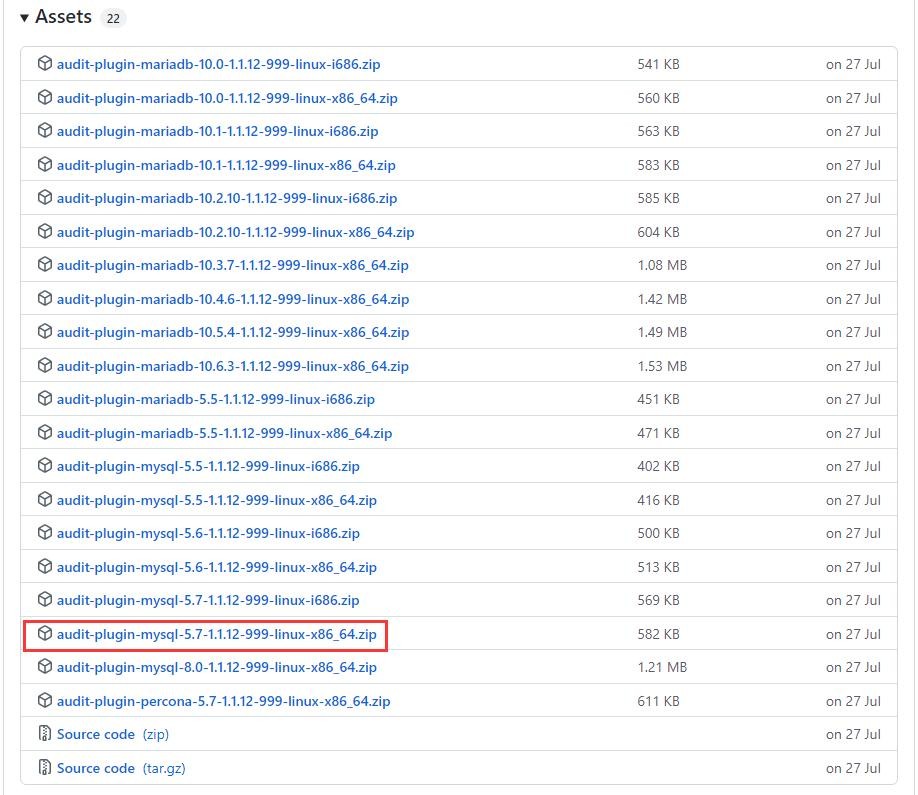The width and height of the screenshot is (918, 795).
Task: Click the package icon beside mysql-5.5 i686 zip
Action: [x=45, y=465]
